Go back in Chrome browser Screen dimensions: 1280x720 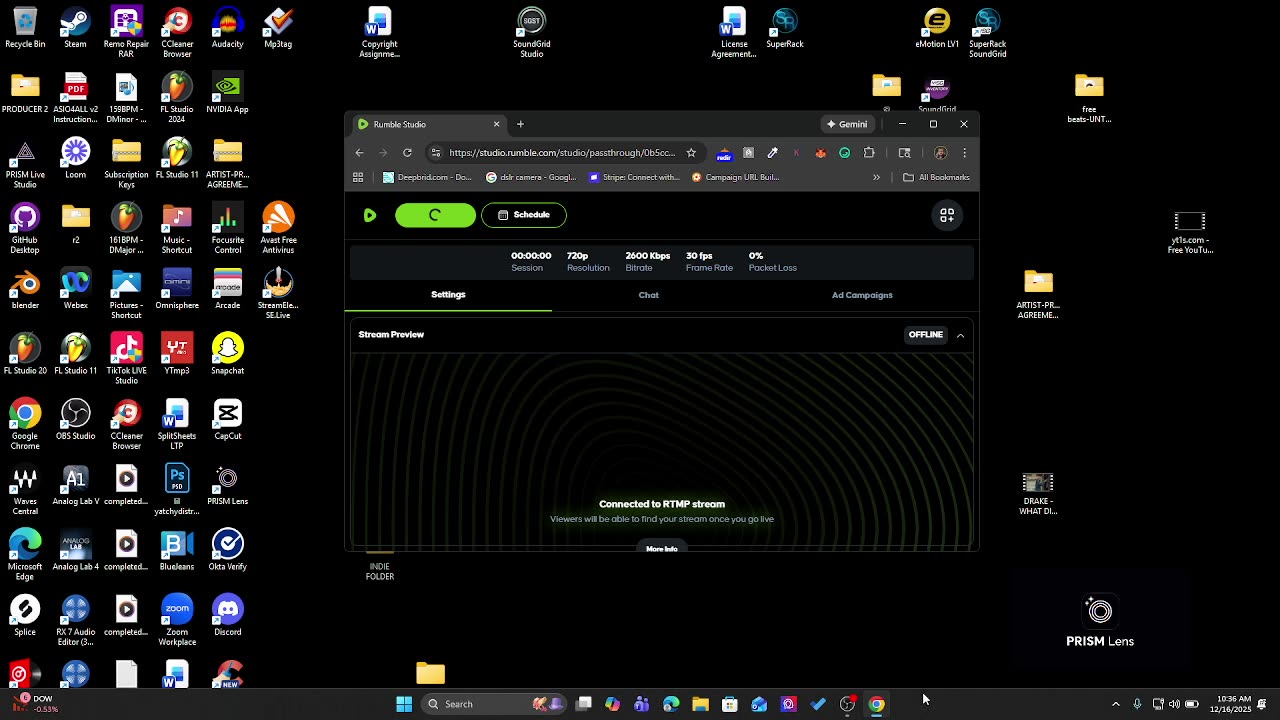359,153
